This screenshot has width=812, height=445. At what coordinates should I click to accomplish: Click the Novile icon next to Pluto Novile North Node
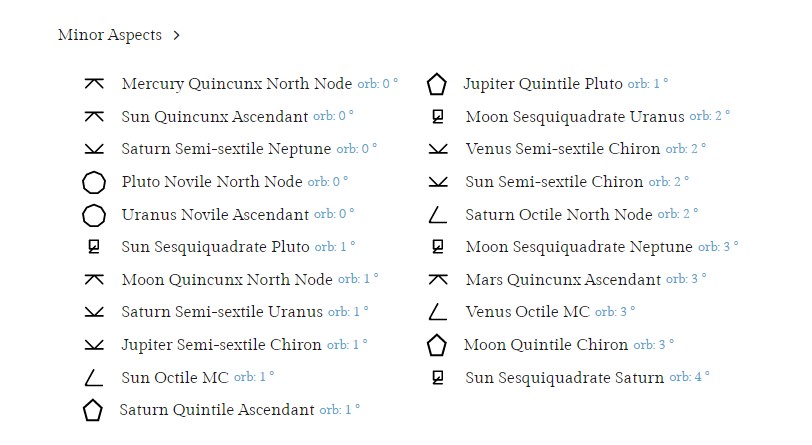(x=94, y=182)
